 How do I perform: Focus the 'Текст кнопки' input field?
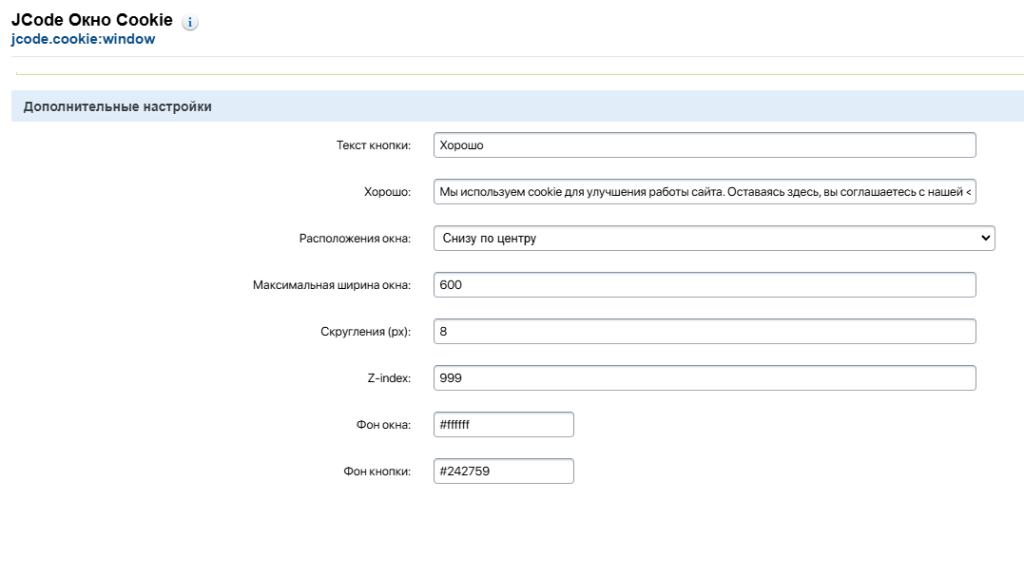click(x=704, y=145)
